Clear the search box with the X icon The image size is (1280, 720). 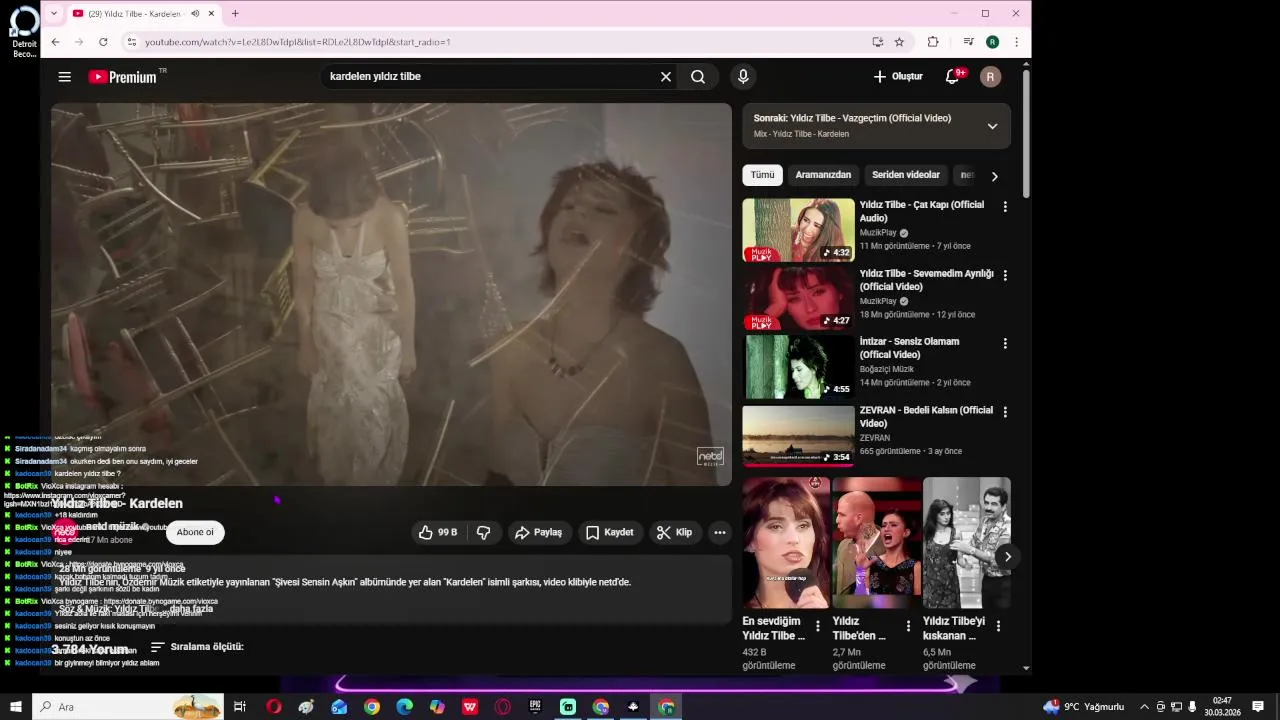tap(666, 77)
